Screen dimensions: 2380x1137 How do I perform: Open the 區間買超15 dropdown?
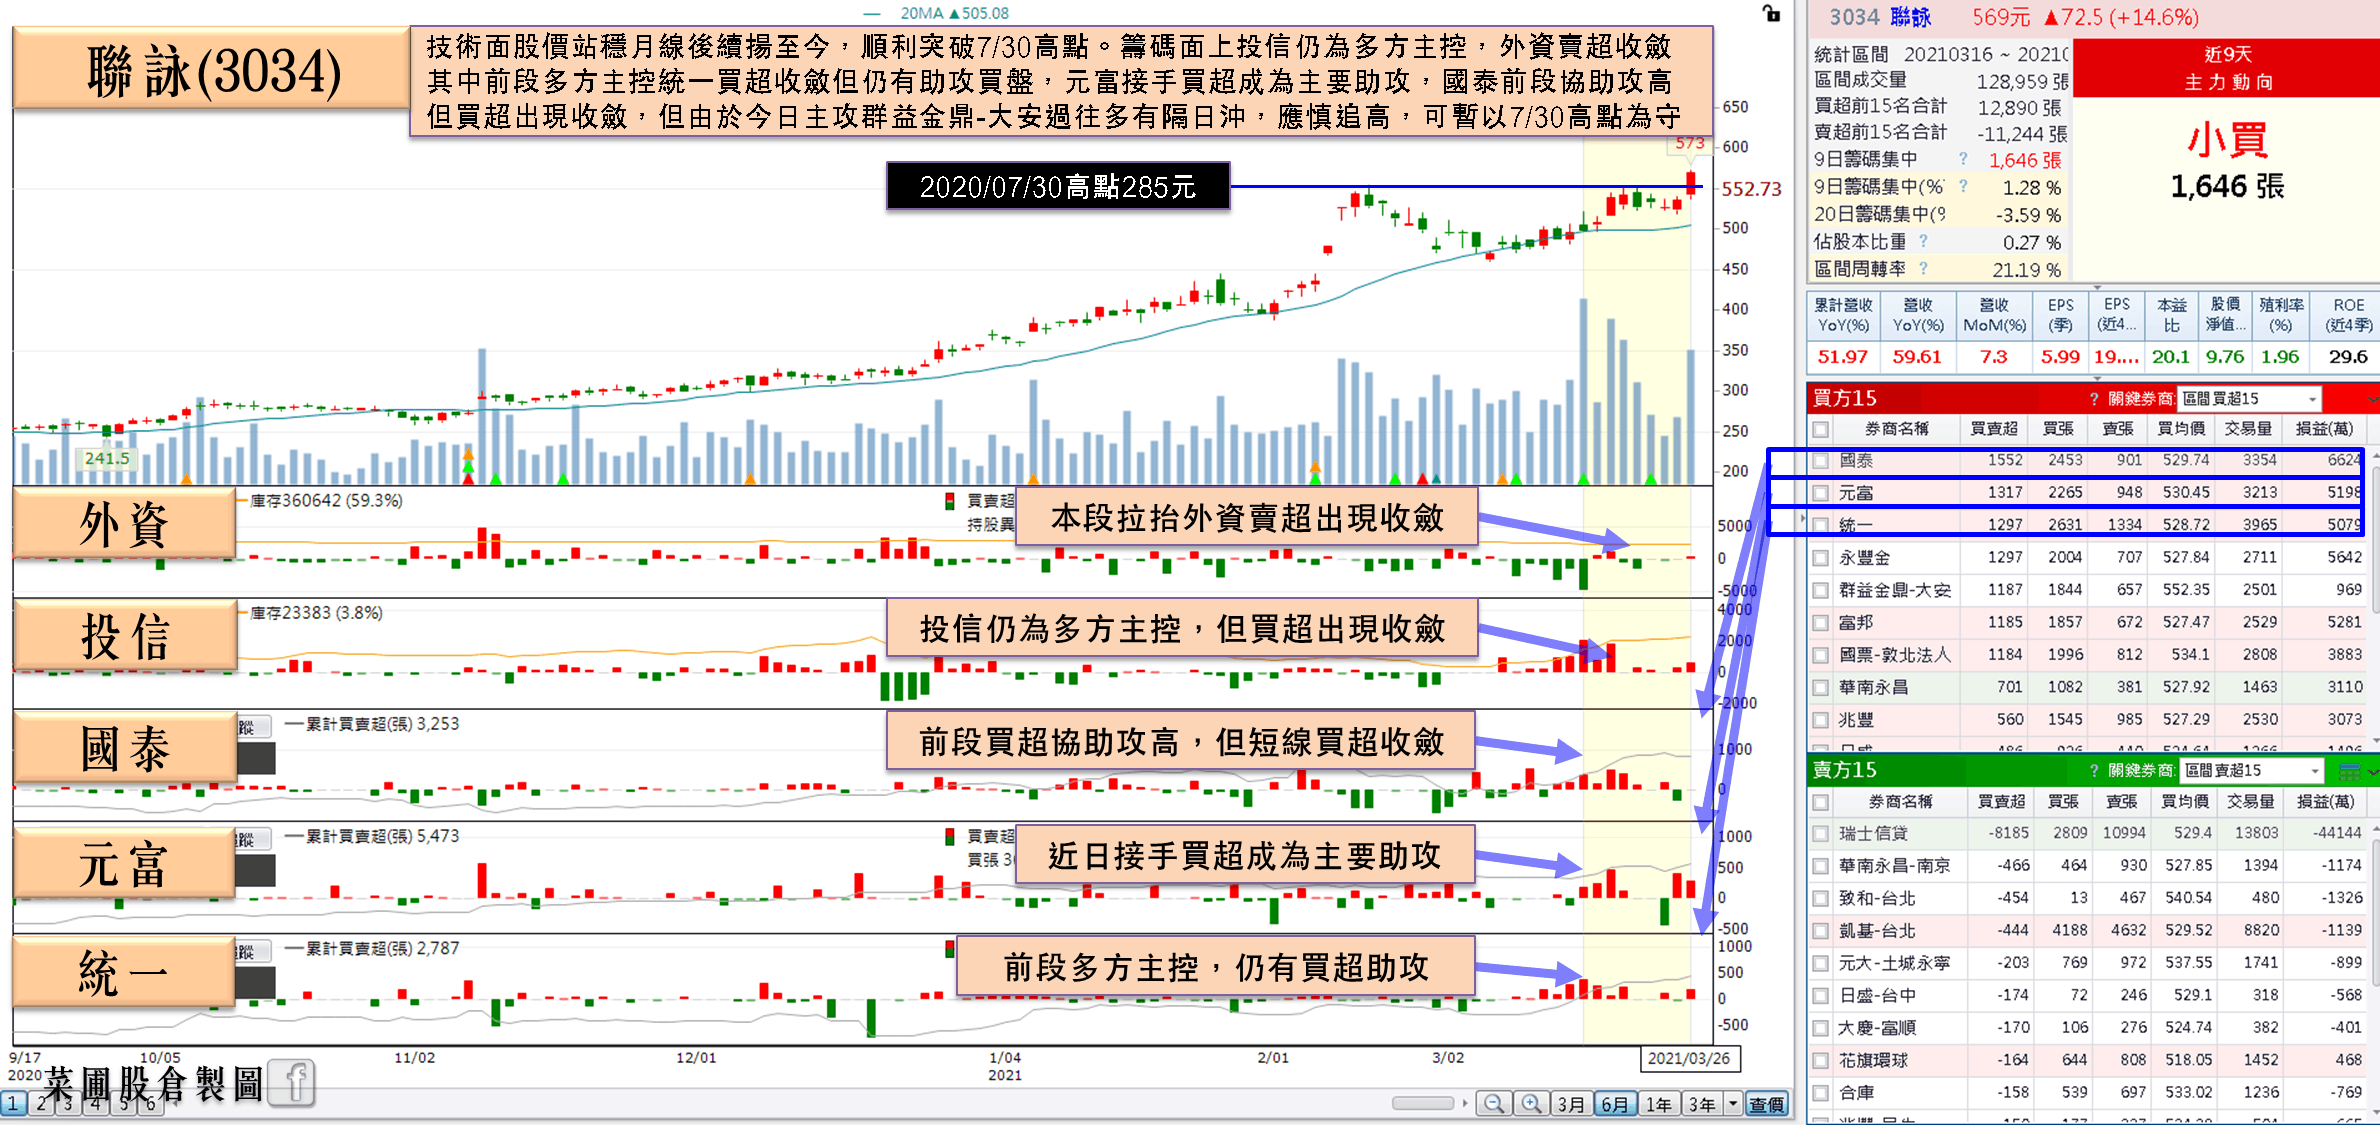click(2249, 399)
